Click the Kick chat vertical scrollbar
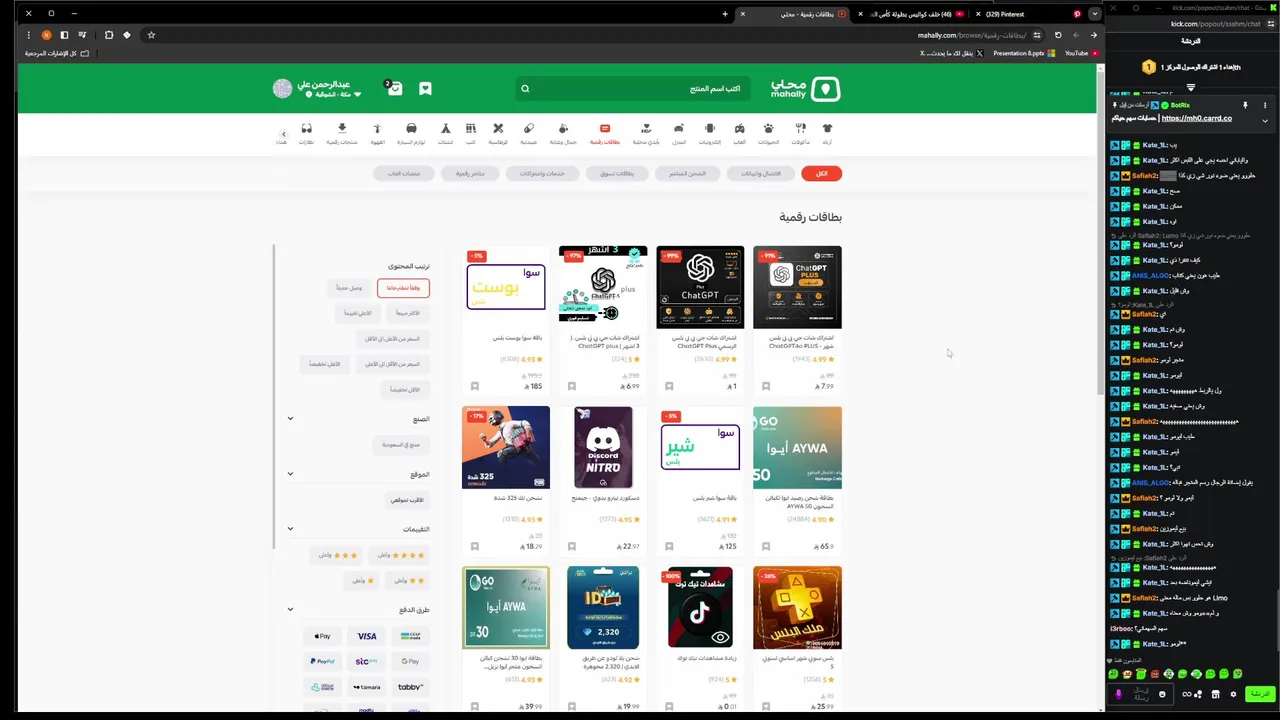 [x=1276, y=620]
